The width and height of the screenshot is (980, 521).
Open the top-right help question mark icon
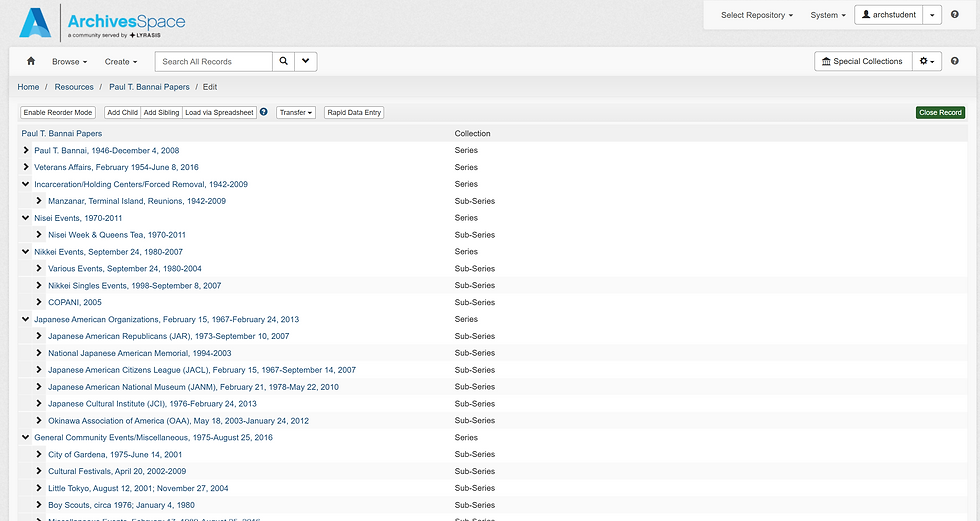tap(954, 14)
